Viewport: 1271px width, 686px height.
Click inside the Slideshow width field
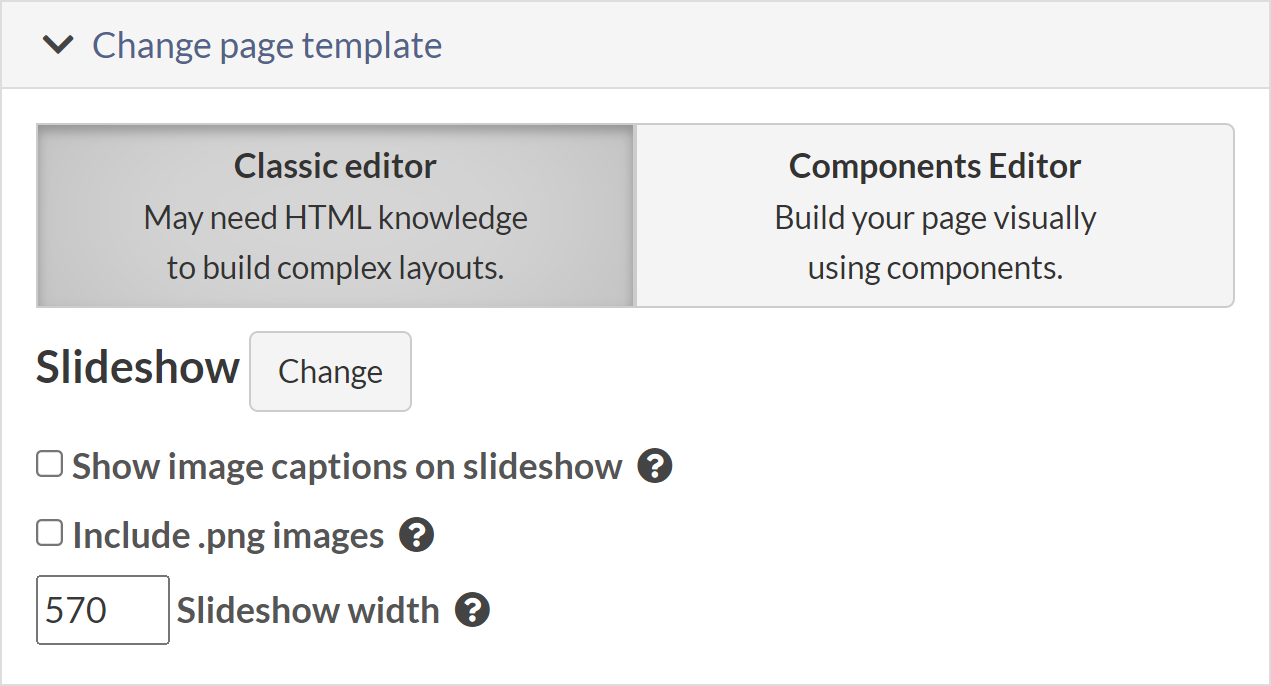(x=102, y=610)
